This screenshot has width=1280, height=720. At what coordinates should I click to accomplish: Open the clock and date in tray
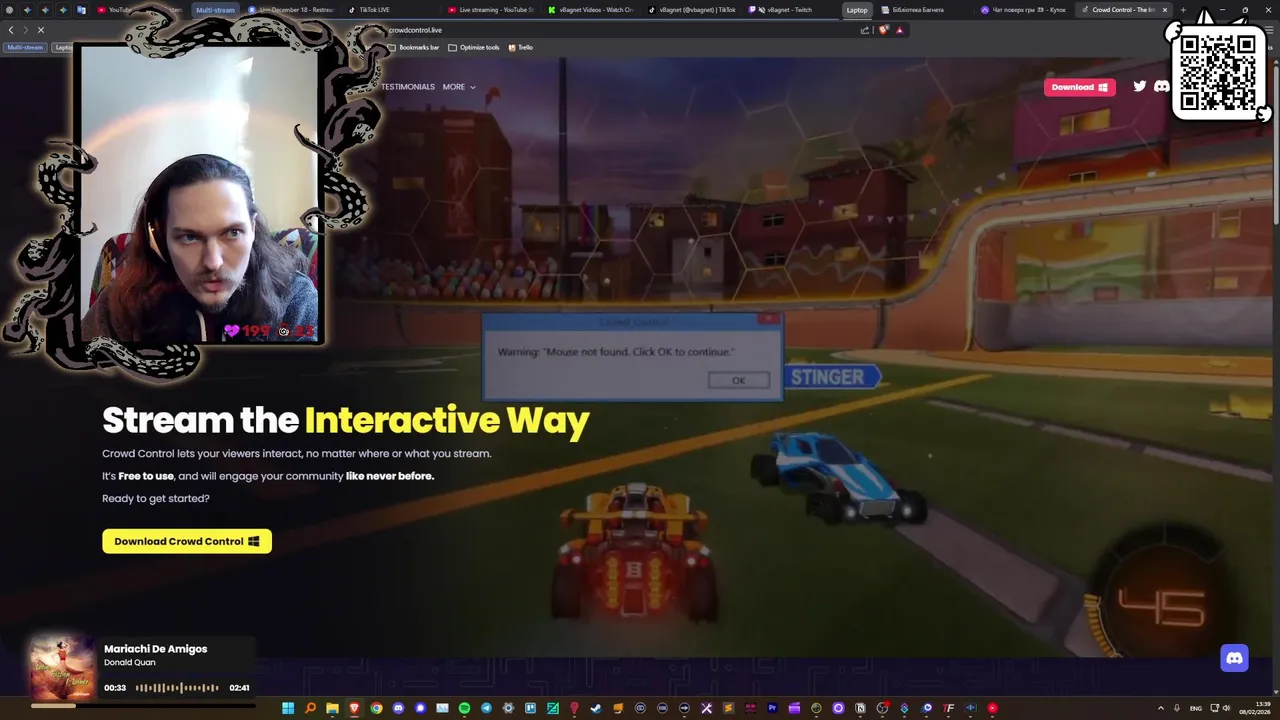1254,708
